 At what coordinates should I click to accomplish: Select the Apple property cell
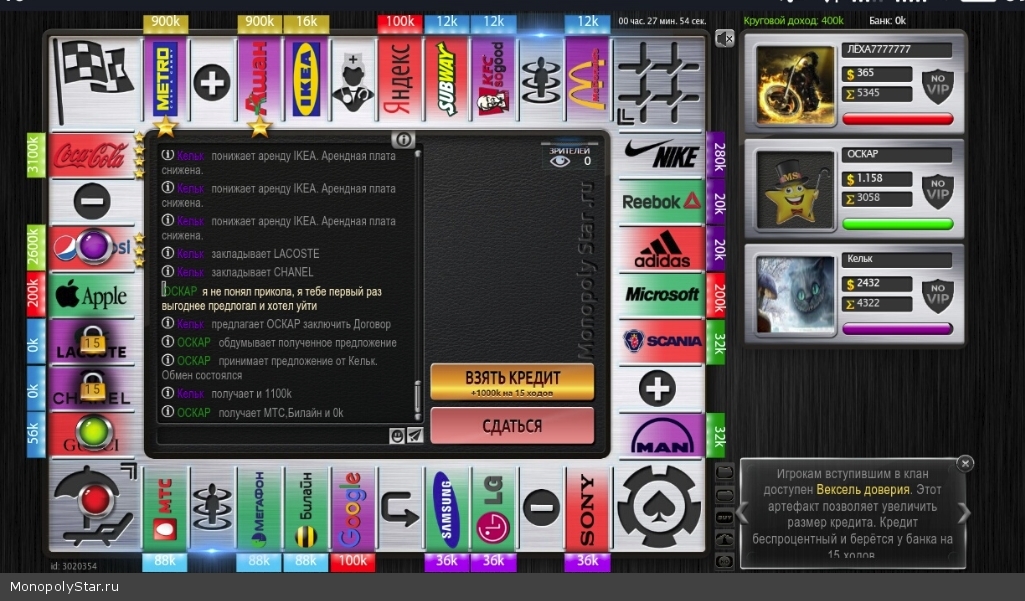click(92, 296)
